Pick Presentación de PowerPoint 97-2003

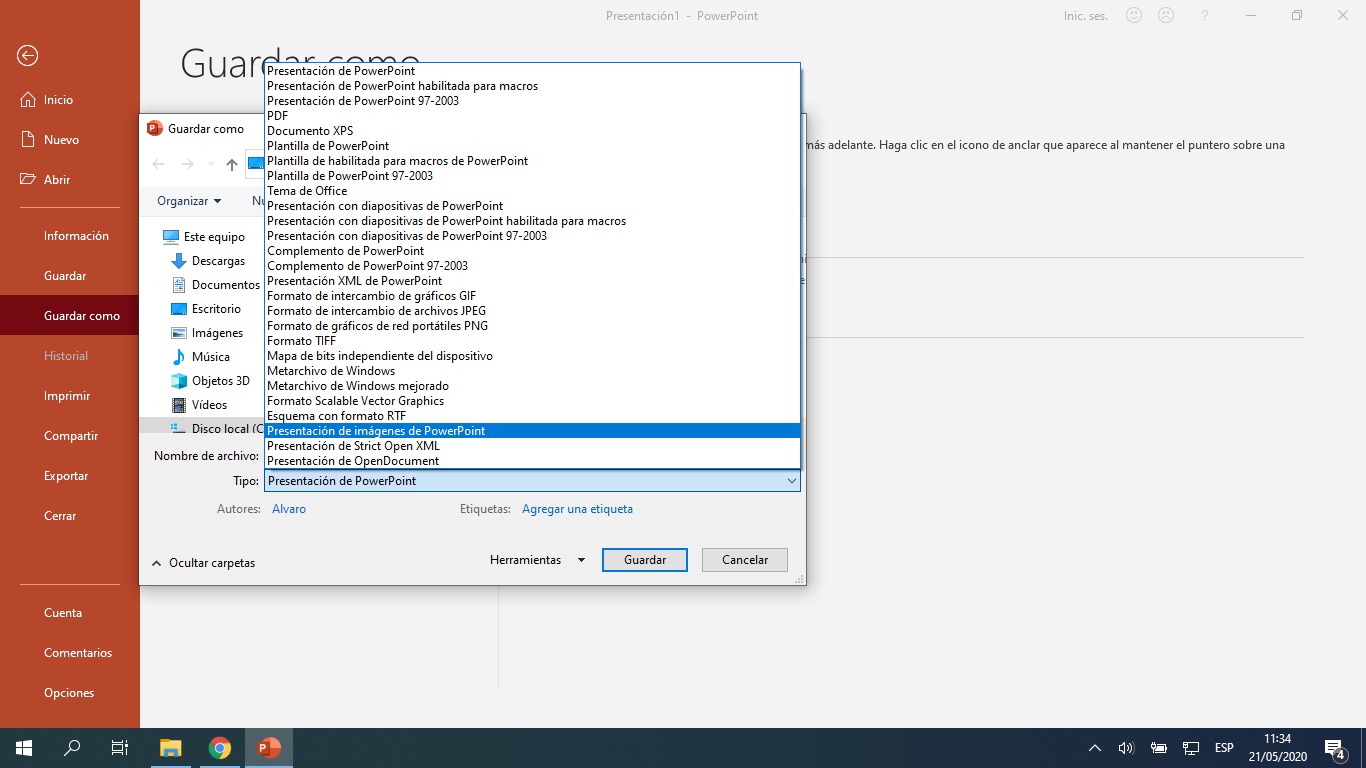[x=532, y=101]
